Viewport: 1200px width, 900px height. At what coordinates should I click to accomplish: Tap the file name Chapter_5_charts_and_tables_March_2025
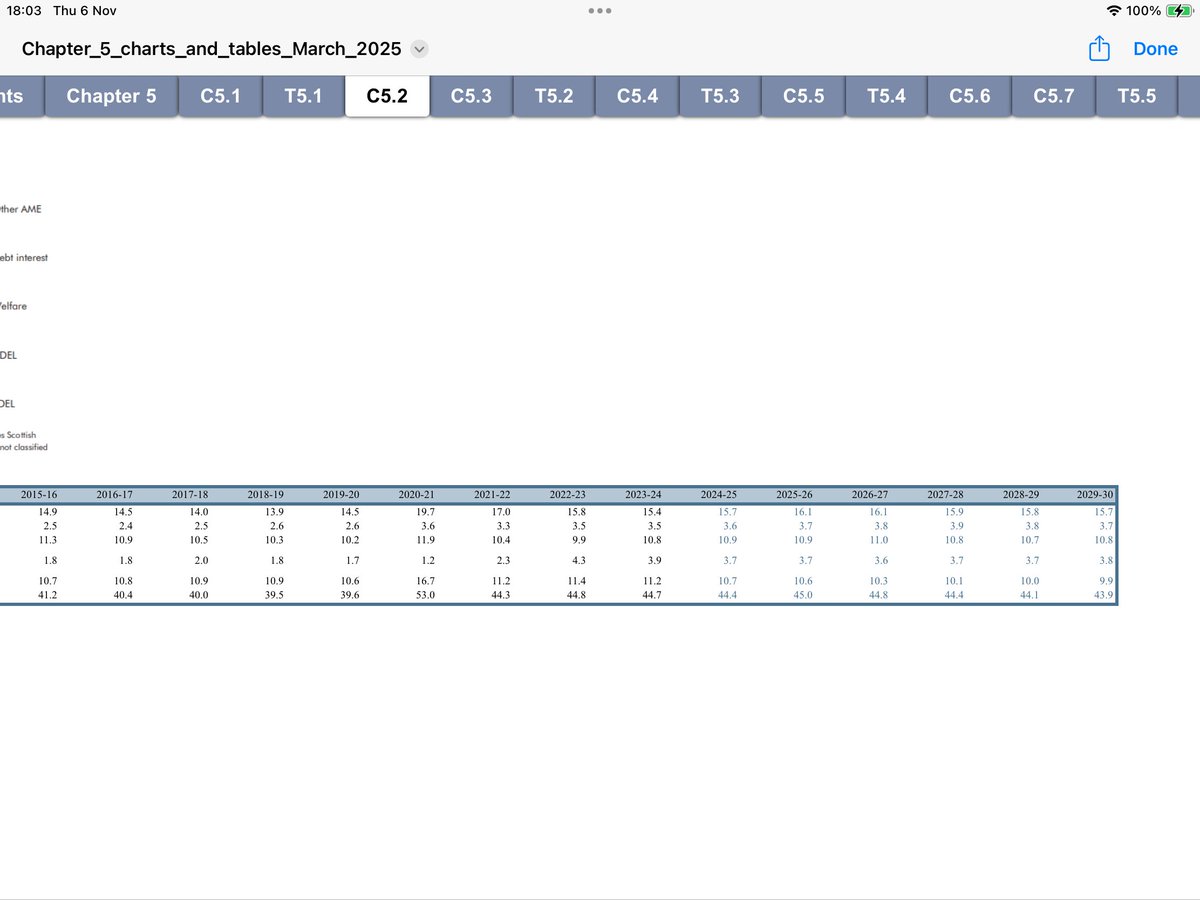pos(212,49)
